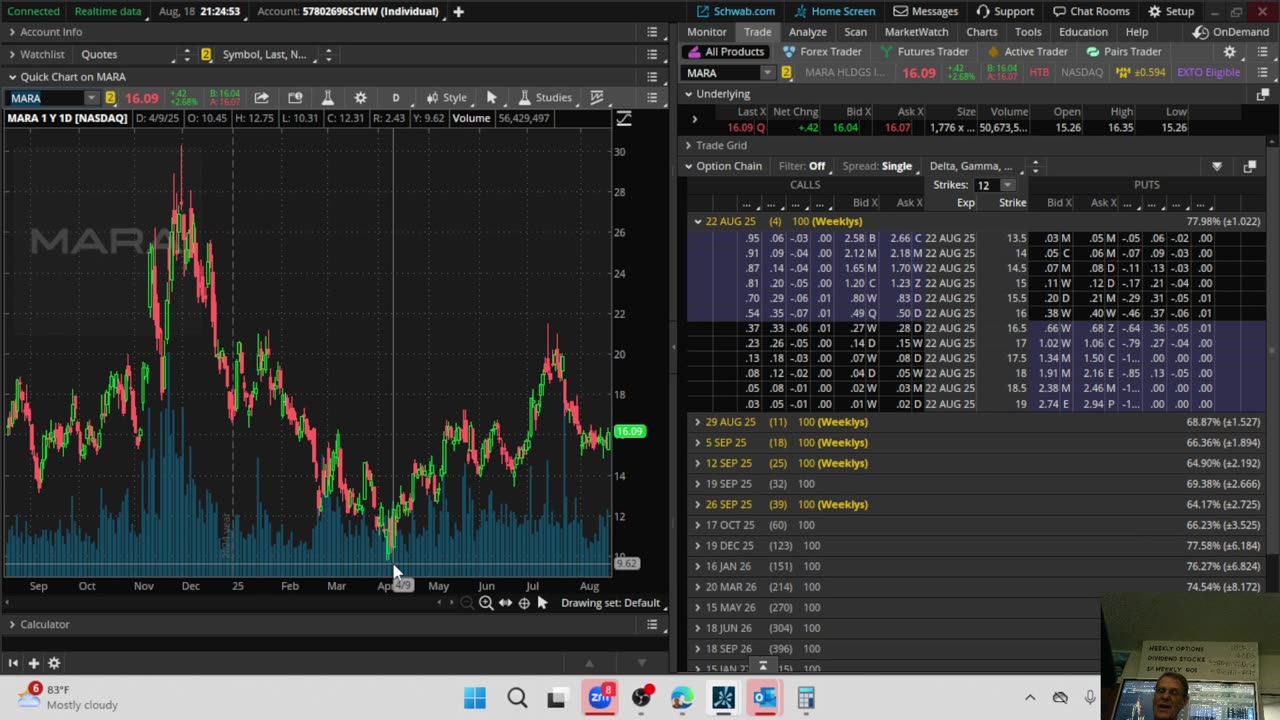Open the flask Edit Studies icon
The width and height of the screenshot is (1280, 720).
(327, 97)
